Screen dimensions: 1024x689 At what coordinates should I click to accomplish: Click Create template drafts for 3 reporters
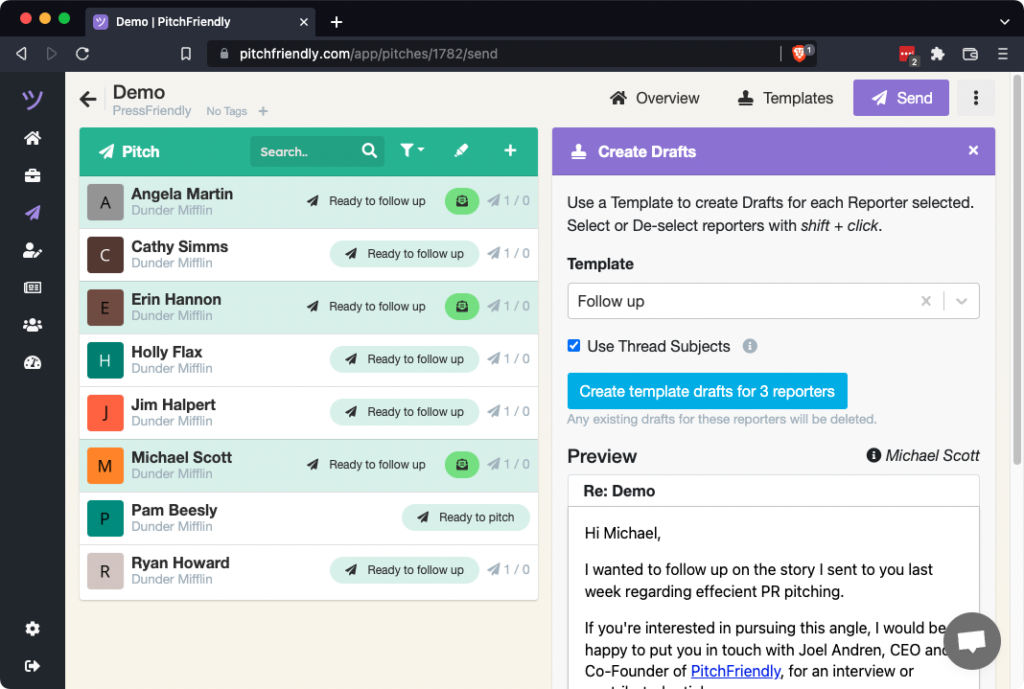[x=707, y=391]
